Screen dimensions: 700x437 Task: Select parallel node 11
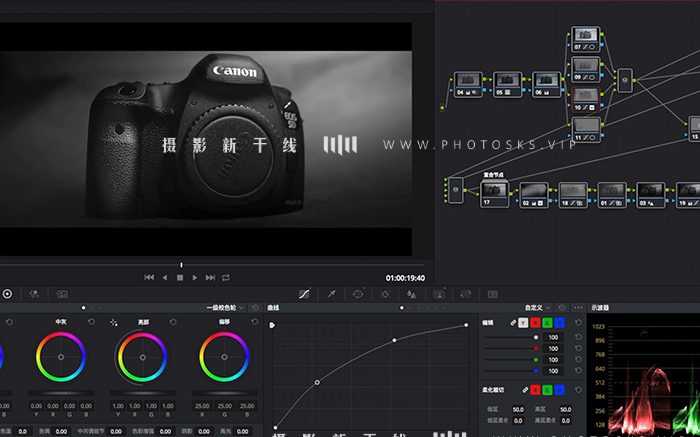(586, 130)
